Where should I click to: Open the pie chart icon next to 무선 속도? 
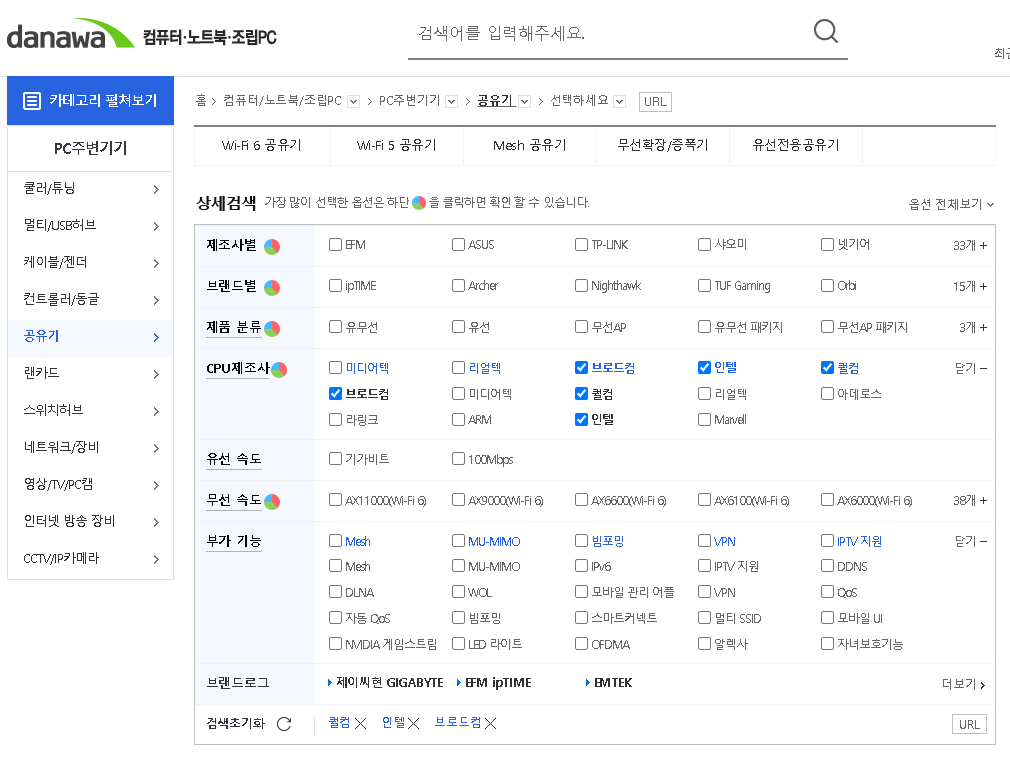pyautogui.click(x=272, y=501)
